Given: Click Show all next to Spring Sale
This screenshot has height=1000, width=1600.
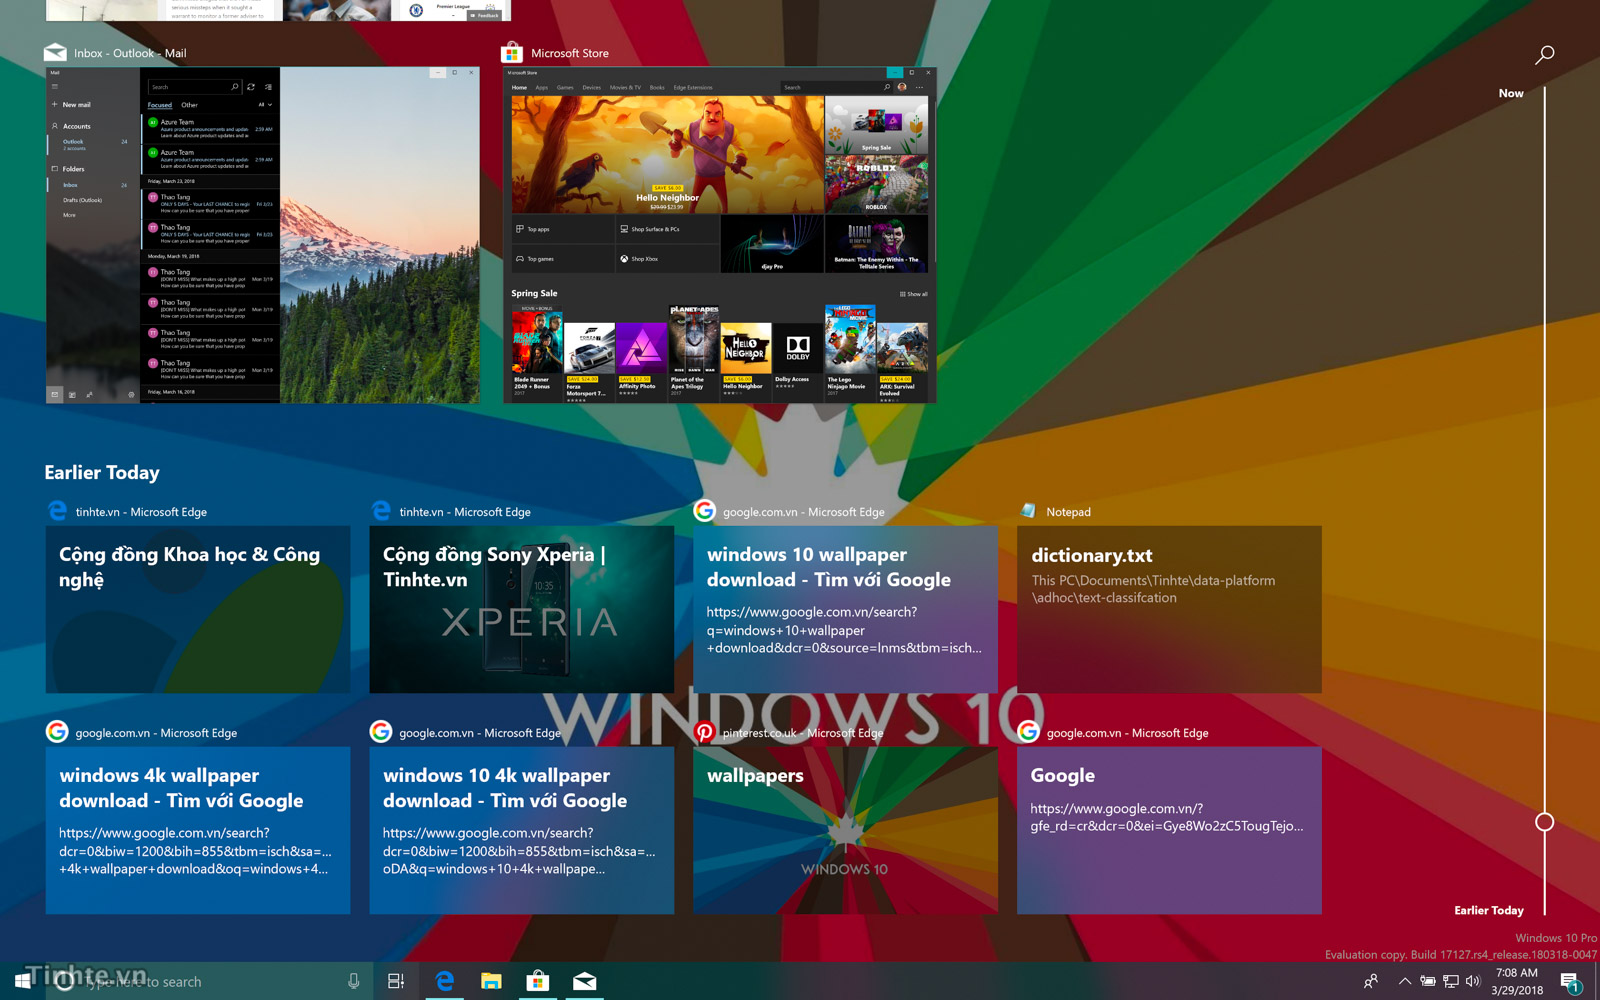Looking at the screenshot, I should click(x=915, y=293).
